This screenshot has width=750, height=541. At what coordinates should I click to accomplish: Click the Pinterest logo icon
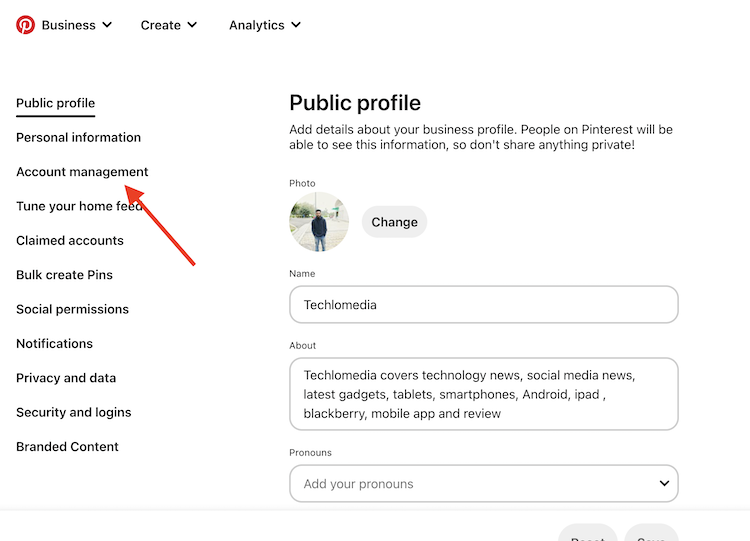point(25,25)
